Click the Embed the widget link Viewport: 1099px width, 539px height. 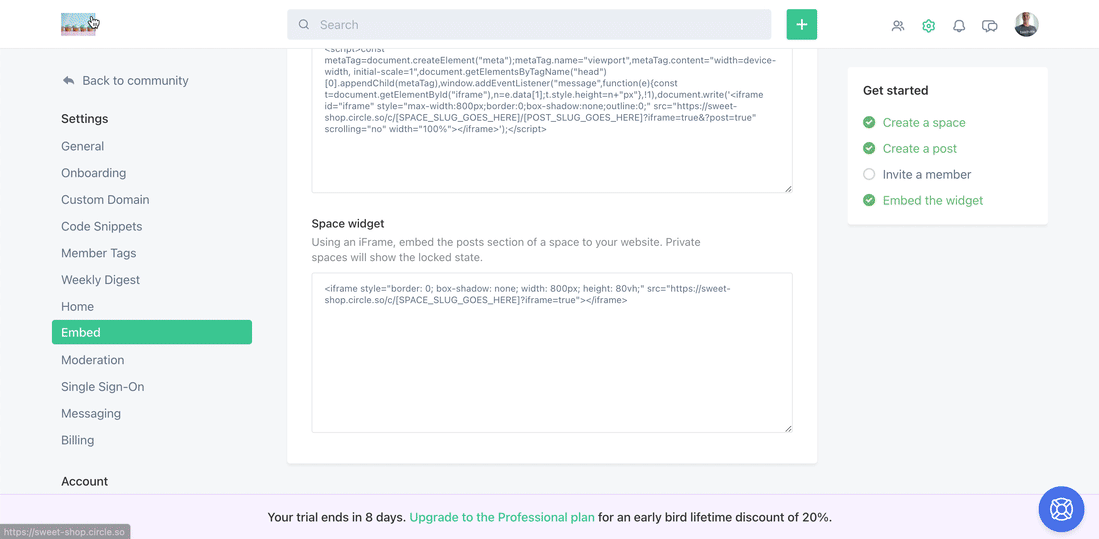point(933,200)
